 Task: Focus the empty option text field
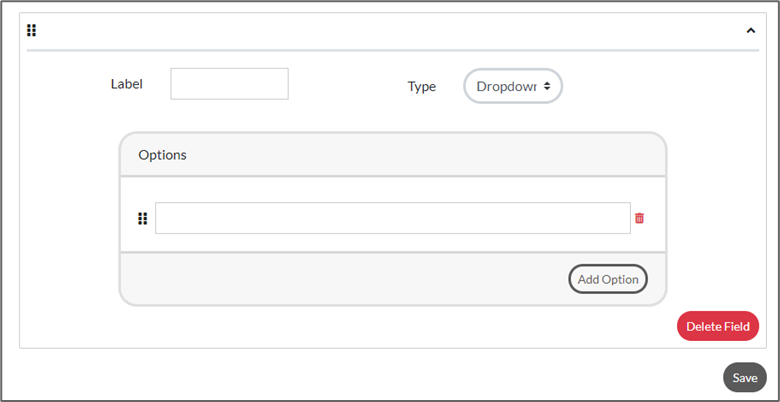point(392,218)
